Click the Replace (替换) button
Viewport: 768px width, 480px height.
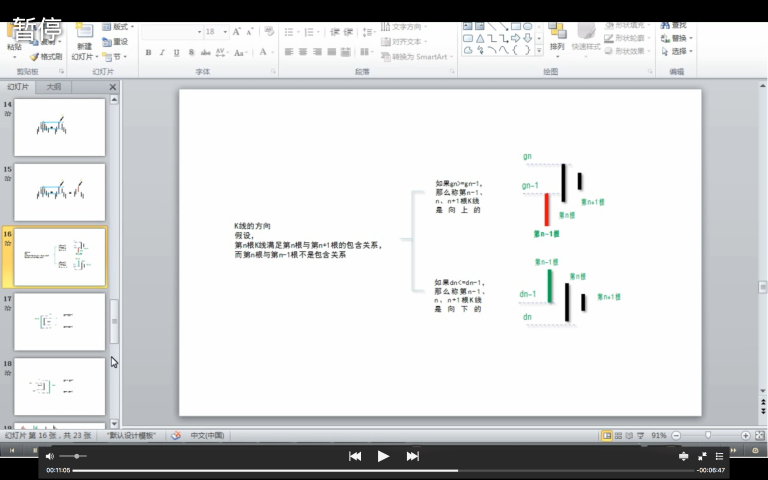(x=679, y=38)
